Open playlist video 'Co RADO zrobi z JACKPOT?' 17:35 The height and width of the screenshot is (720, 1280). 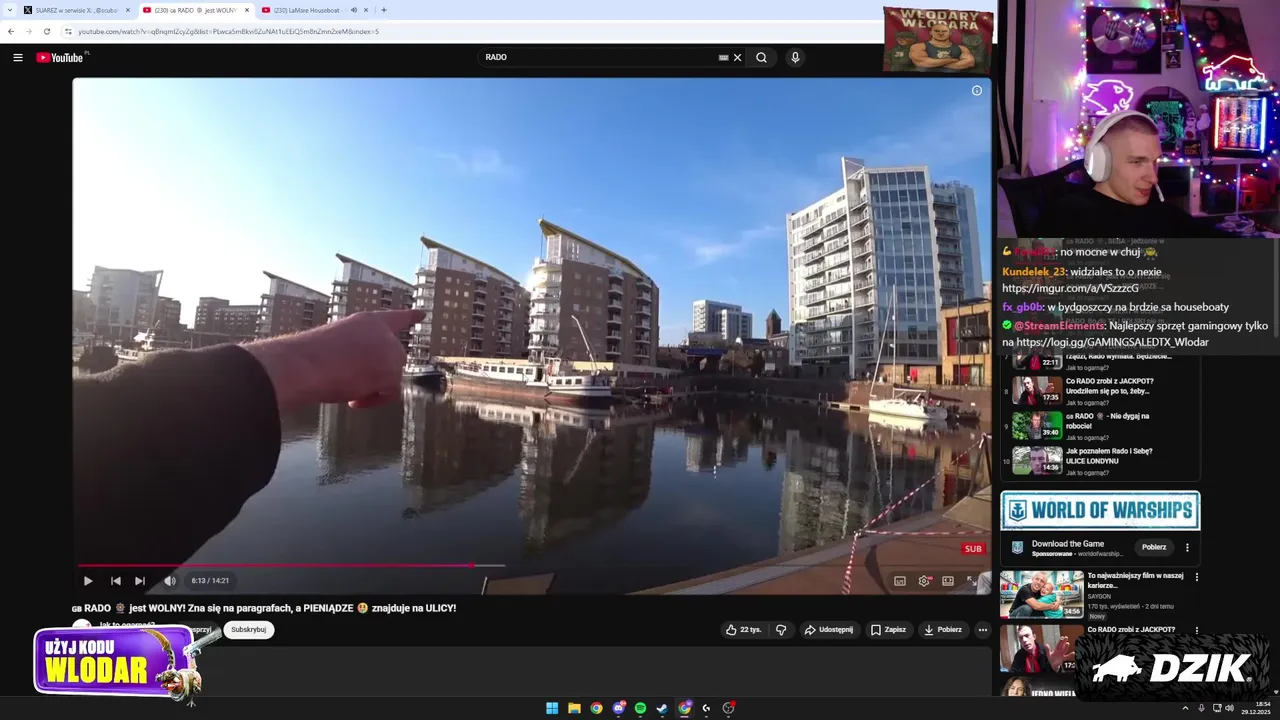pos(1100,391)
